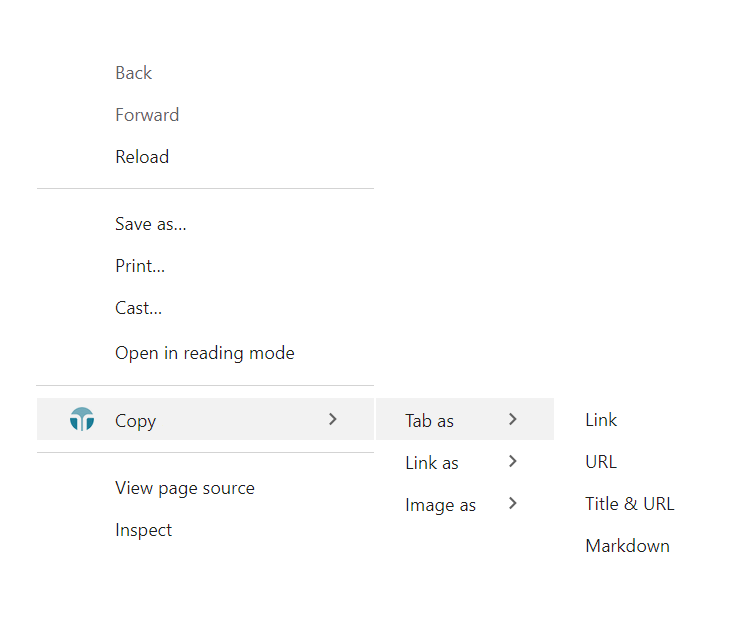Screen dimensions: 756x625
Task: Expand the Tab as submenu chevron
Action: [x=513, y=420]
